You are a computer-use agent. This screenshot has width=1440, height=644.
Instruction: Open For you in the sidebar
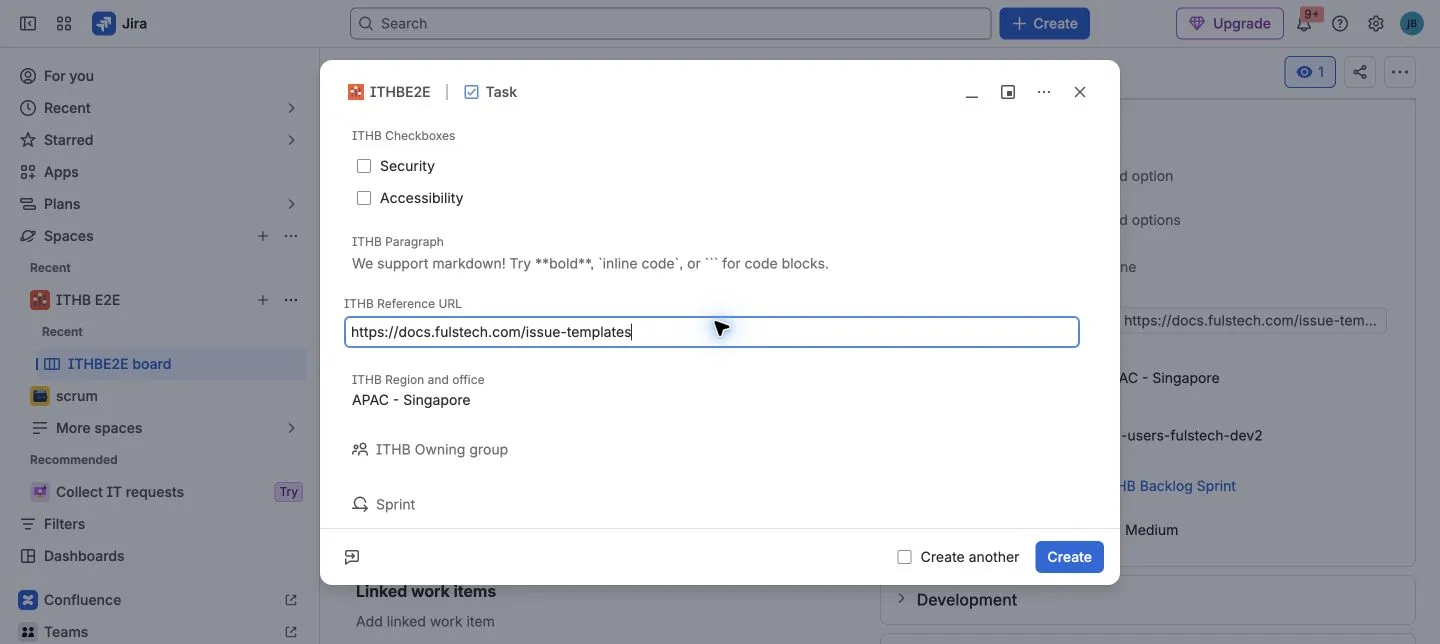[x=160, y=76]
